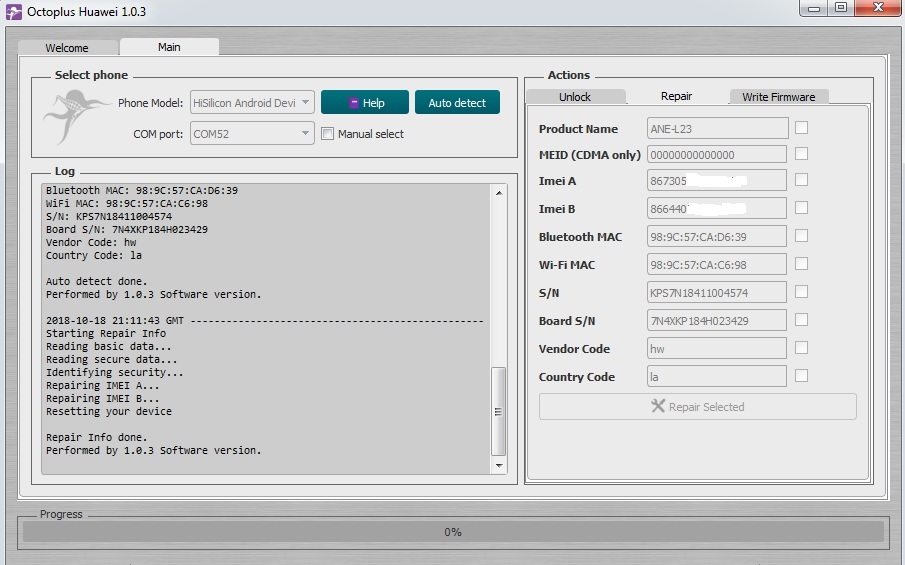Click log line 'Auto detect done.'
Image resolution: width=905 pixels, height=565 pixels.
pyautogui.click(x=96, y=281)
